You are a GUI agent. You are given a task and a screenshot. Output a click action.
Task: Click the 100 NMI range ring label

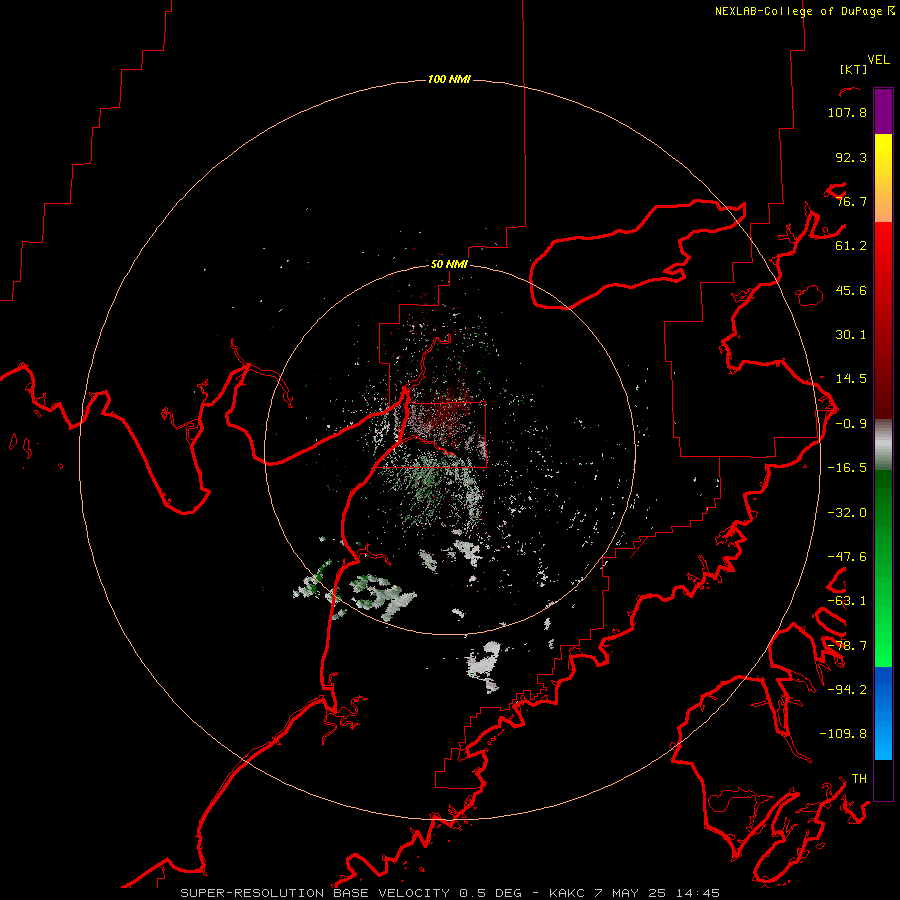point(449,79)
